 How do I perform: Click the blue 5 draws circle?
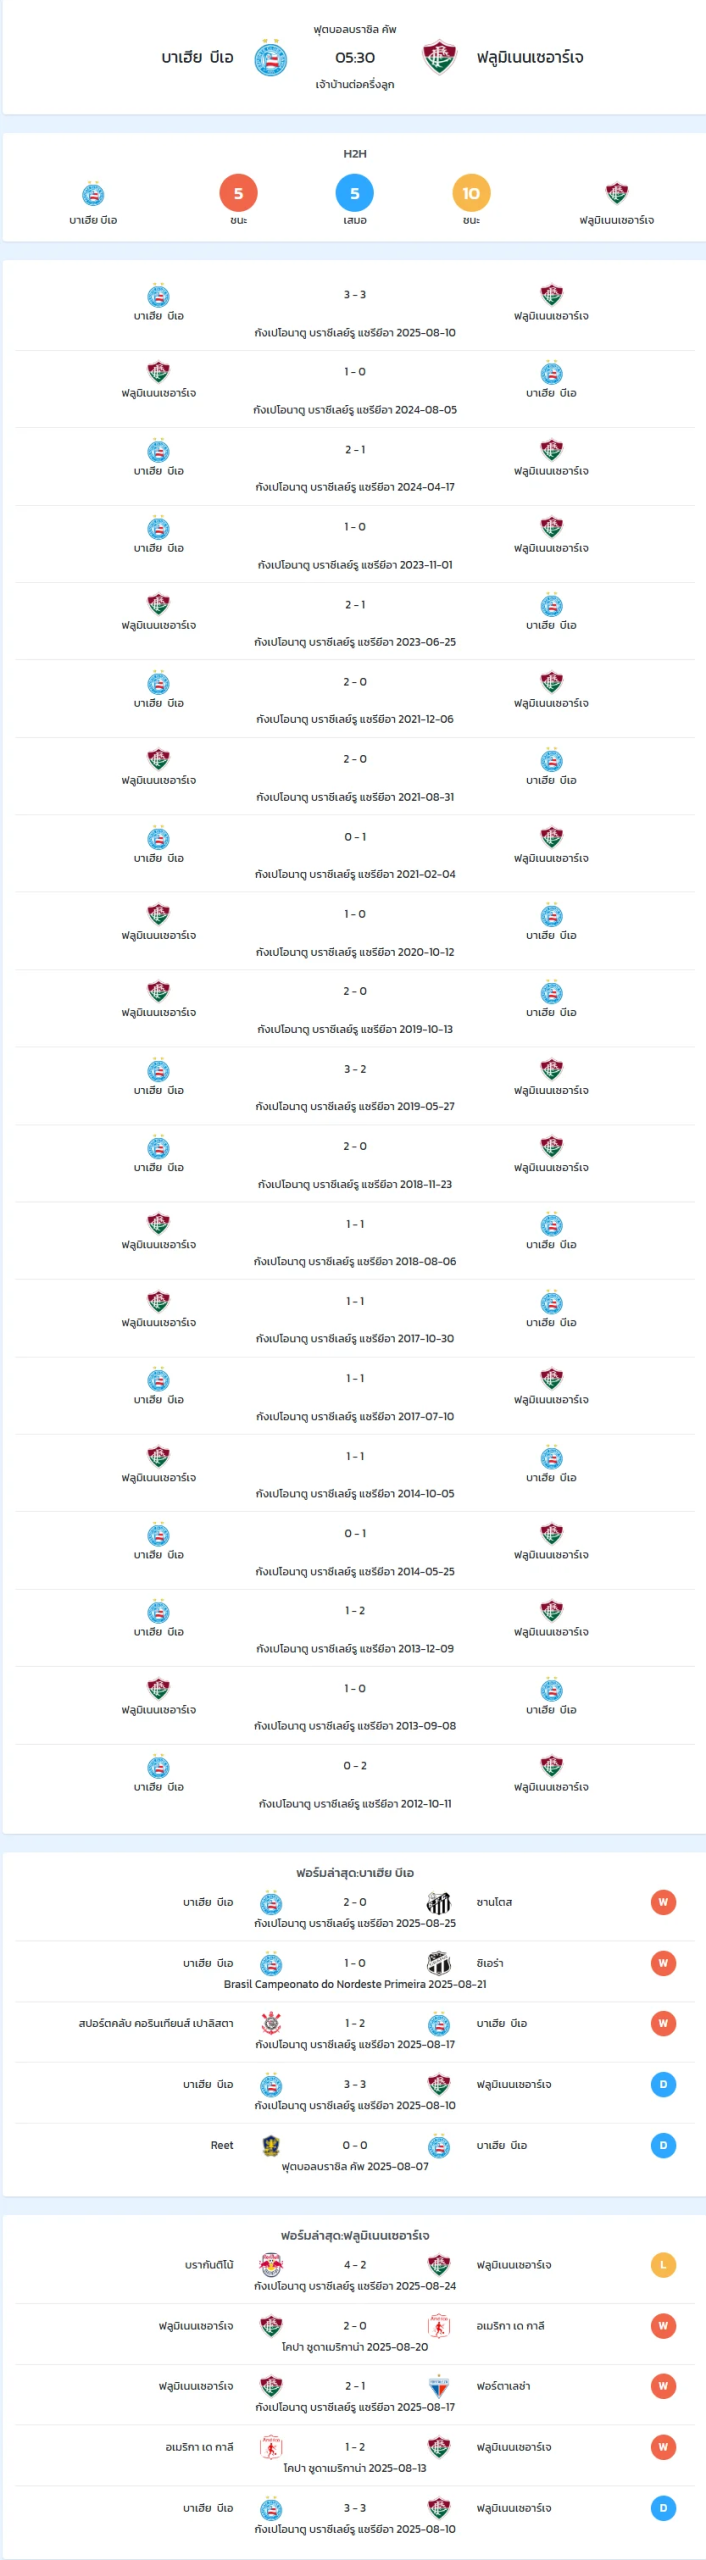pos(355,193)
